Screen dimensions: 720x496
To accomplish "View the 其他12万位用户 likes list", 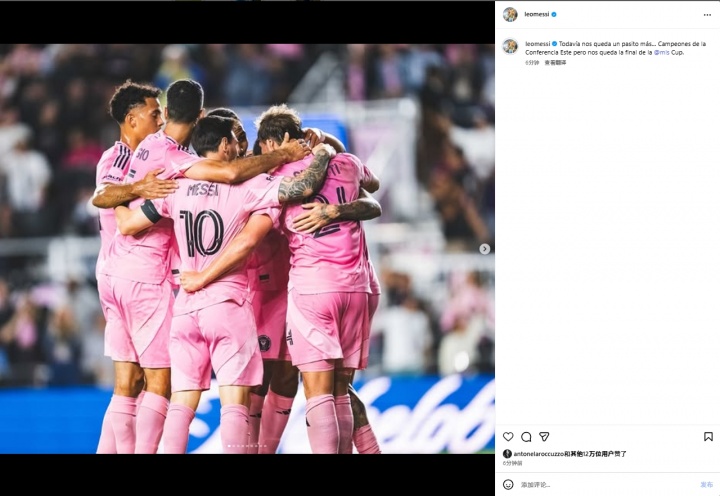I will pos(592,454).
